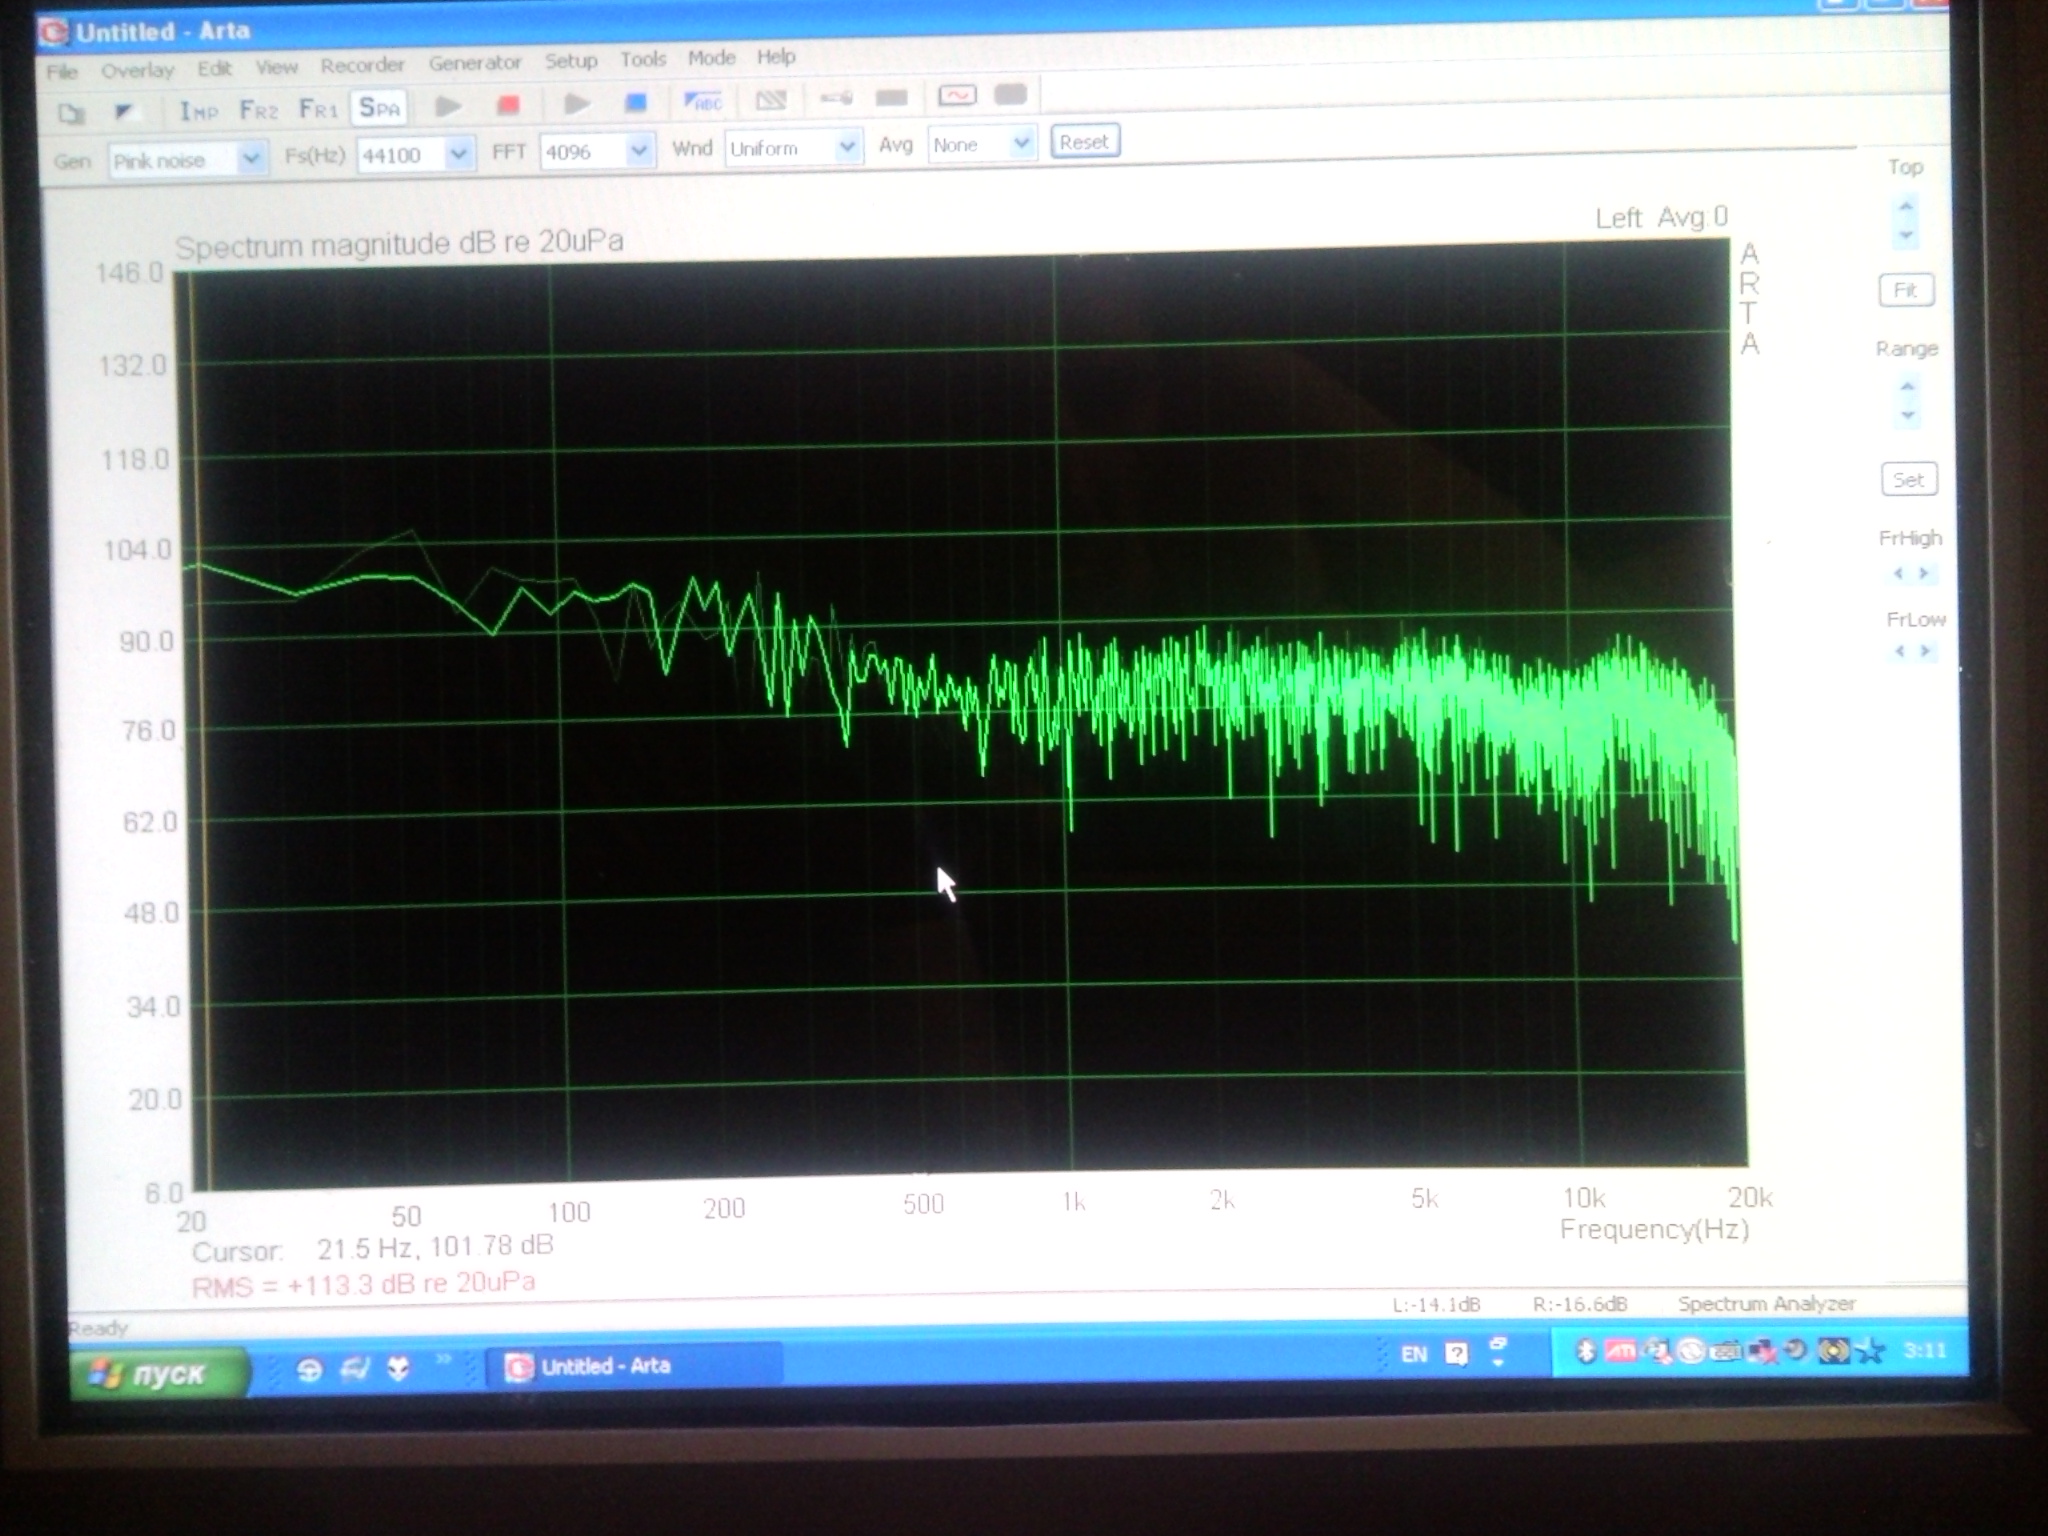Click the Untitled - Arta taskbar button

click(605, 1366)
